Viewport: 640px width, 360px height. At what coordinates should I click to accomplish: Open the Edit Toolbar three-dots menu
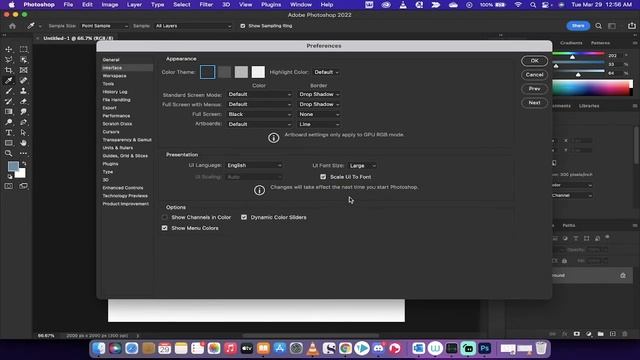[x=24, y=153]
